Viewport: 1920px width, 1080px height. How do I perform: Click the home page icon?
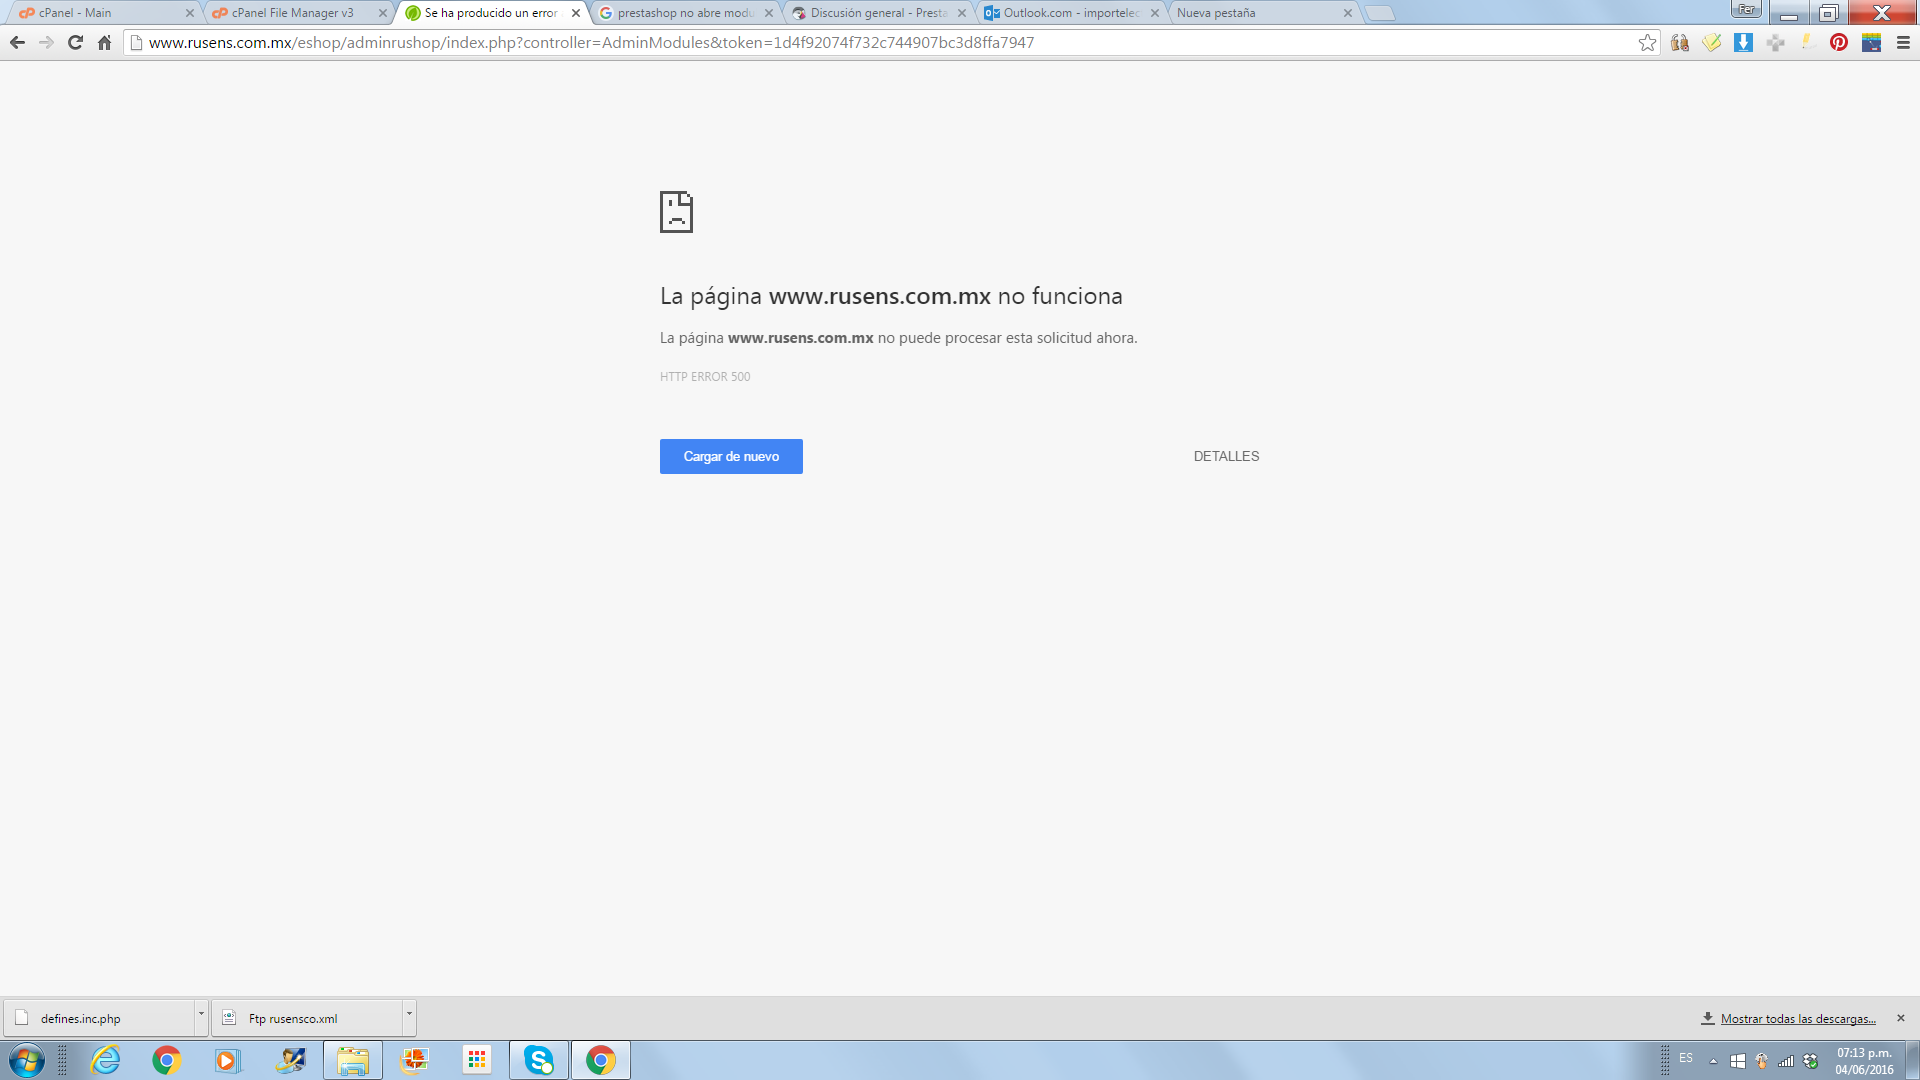[x=104, y=42]
